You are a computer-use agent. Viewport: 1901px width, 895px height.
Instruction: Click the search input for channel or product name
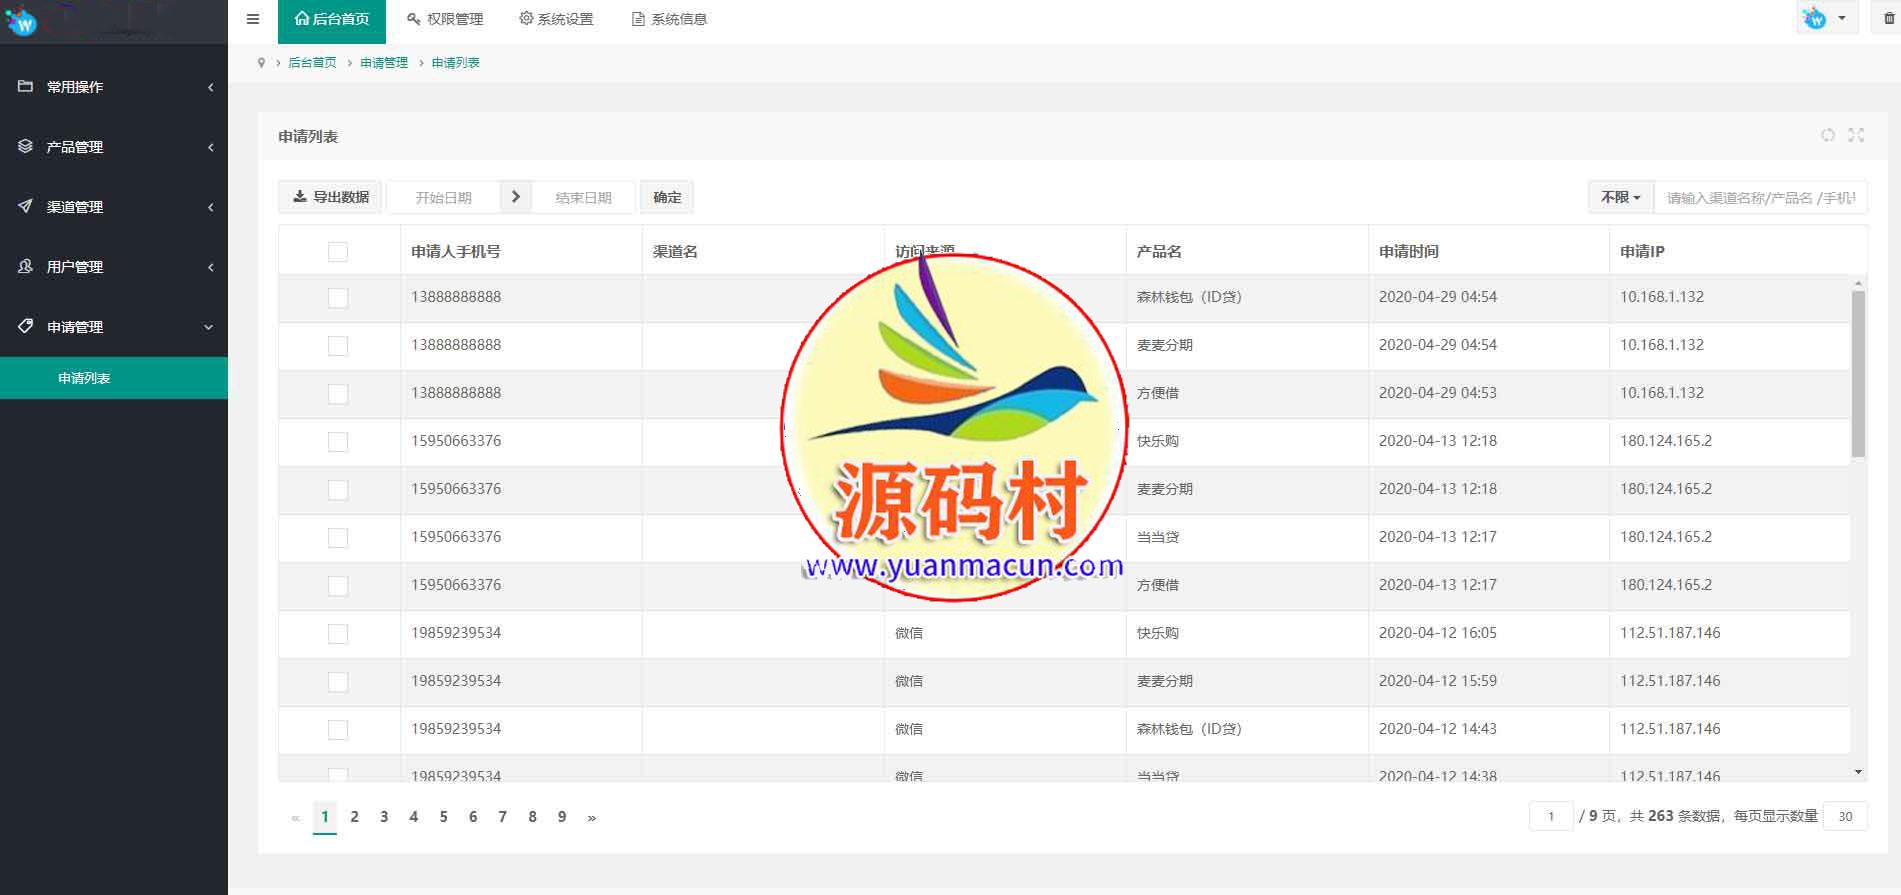1760,198
